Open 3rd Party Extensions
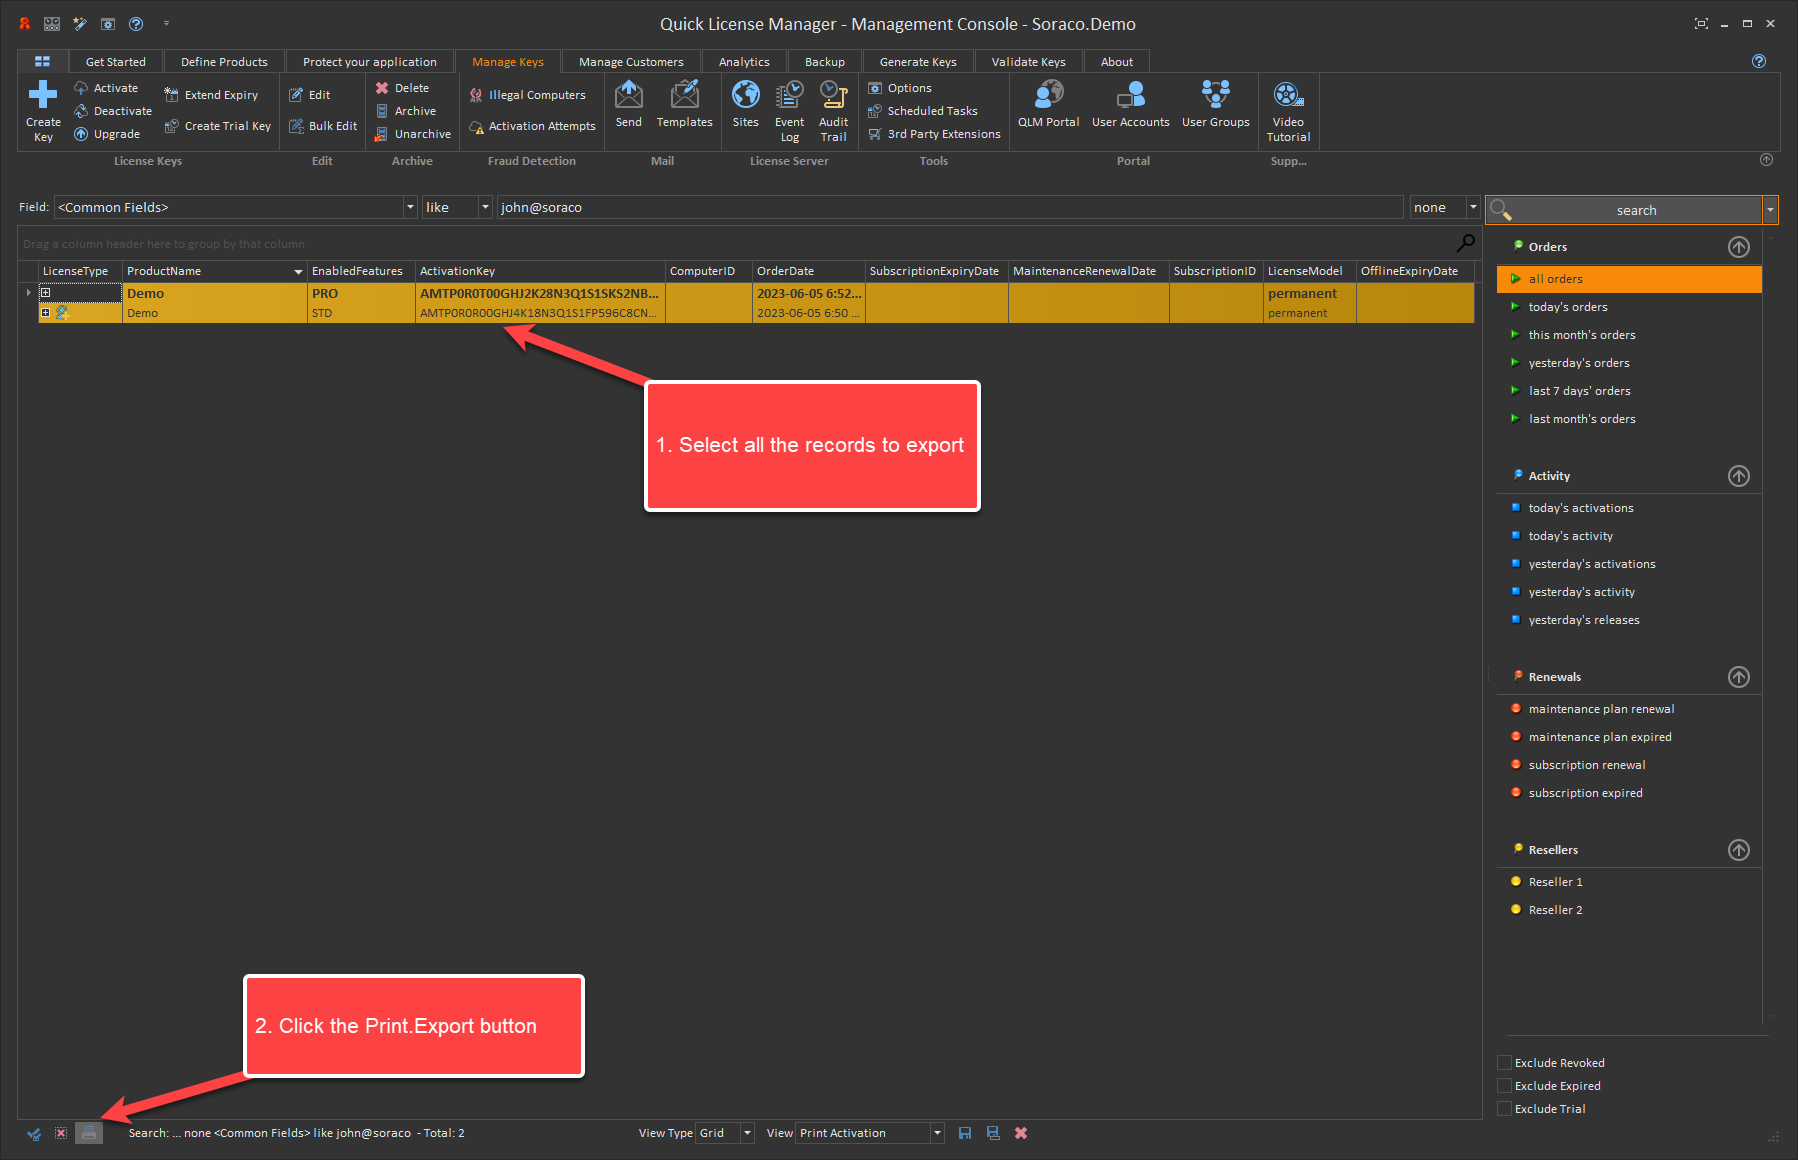The height and width of the screenshot is (1160, 1798). coord(934,134)
